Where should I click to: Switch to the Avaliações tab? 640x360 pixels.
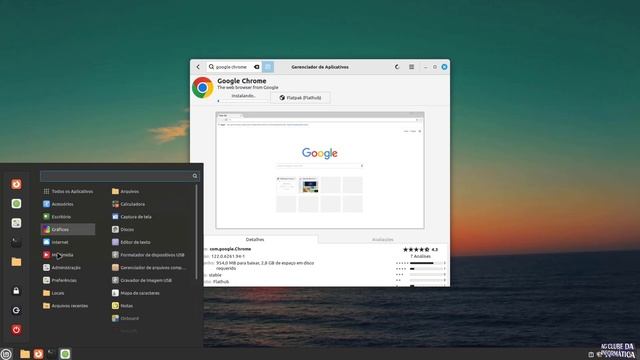[383, 240]
